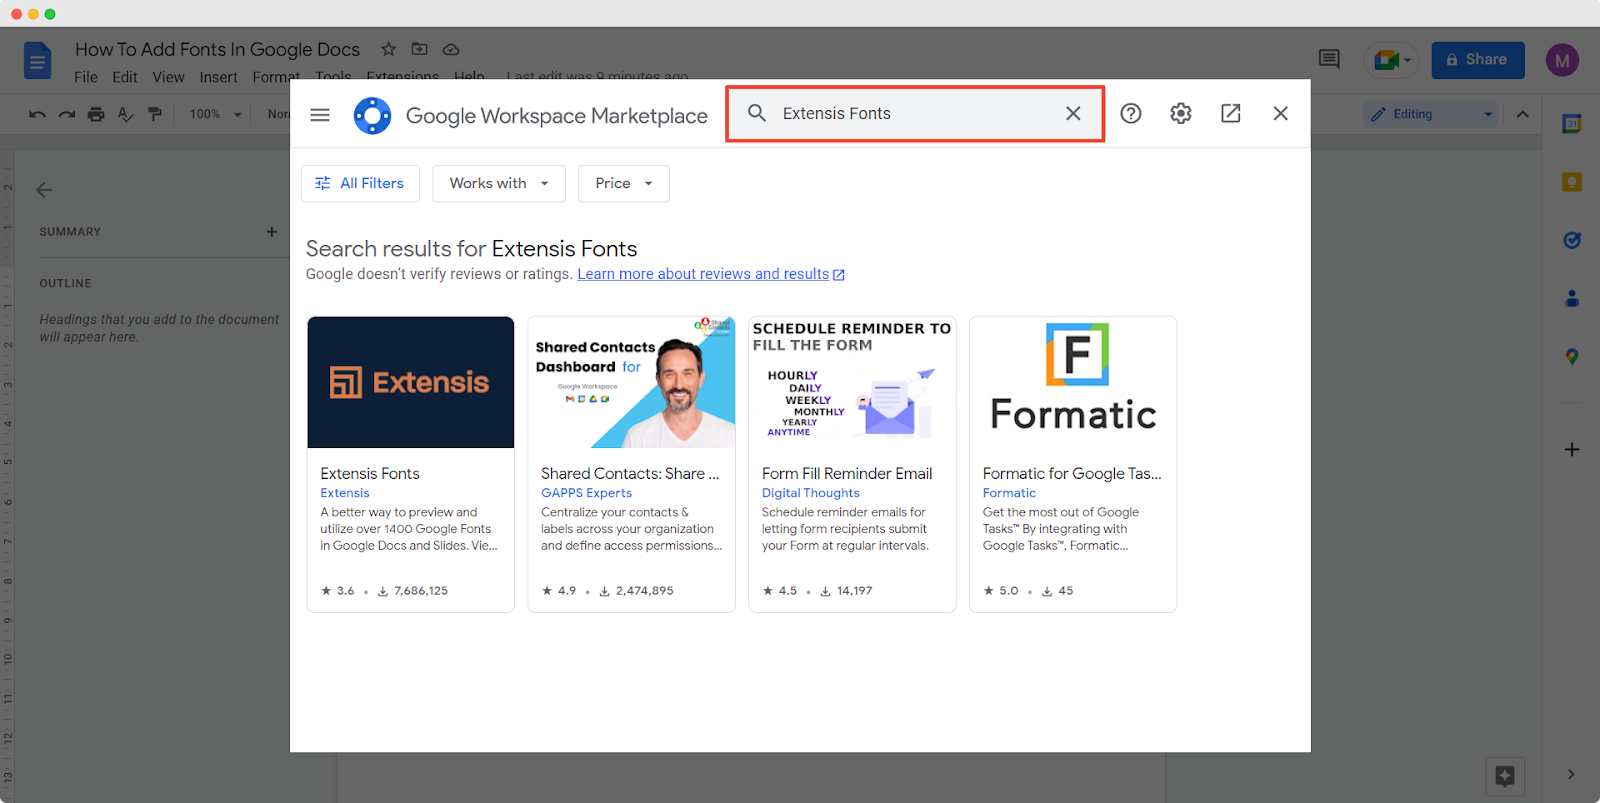The height and width of the screenshot is (803, 1600).
Task: Open the Extensis Fonts add-on thumbnail
Action: pos(411,382)
